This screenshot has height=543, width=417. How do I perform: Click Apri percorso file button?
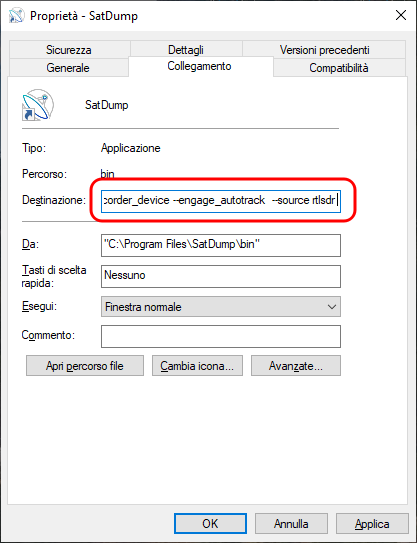click(x=85, y=366)
